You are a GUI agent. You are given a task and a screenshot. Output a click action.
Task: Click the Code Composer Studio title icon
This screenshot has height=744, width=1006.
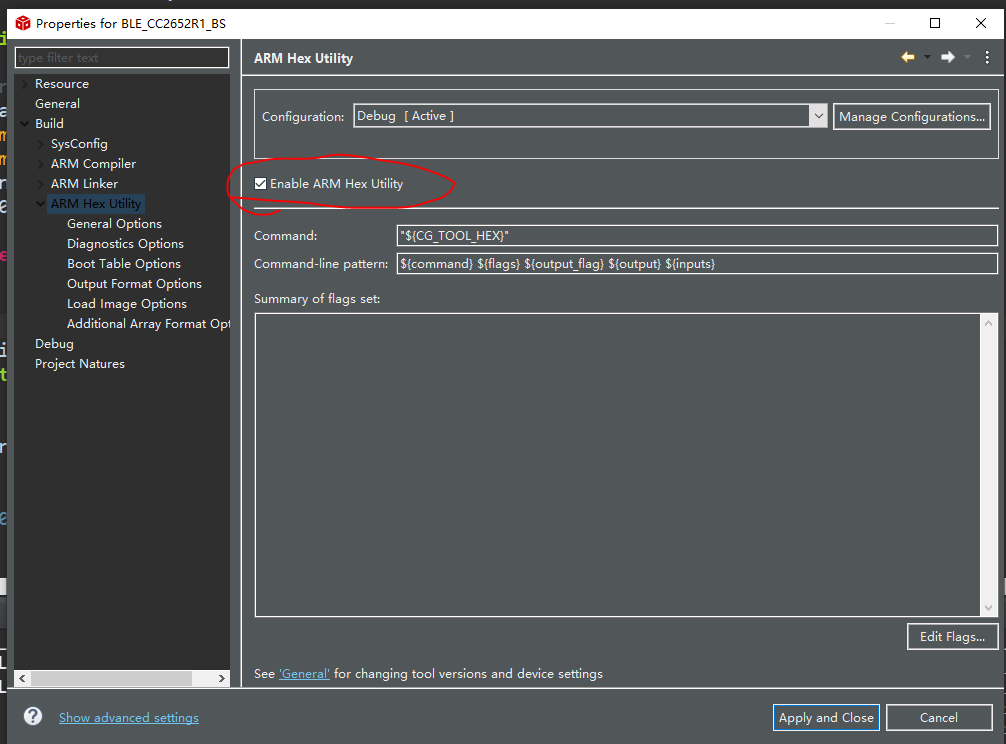pyautogui.click(x=23, y=23)
